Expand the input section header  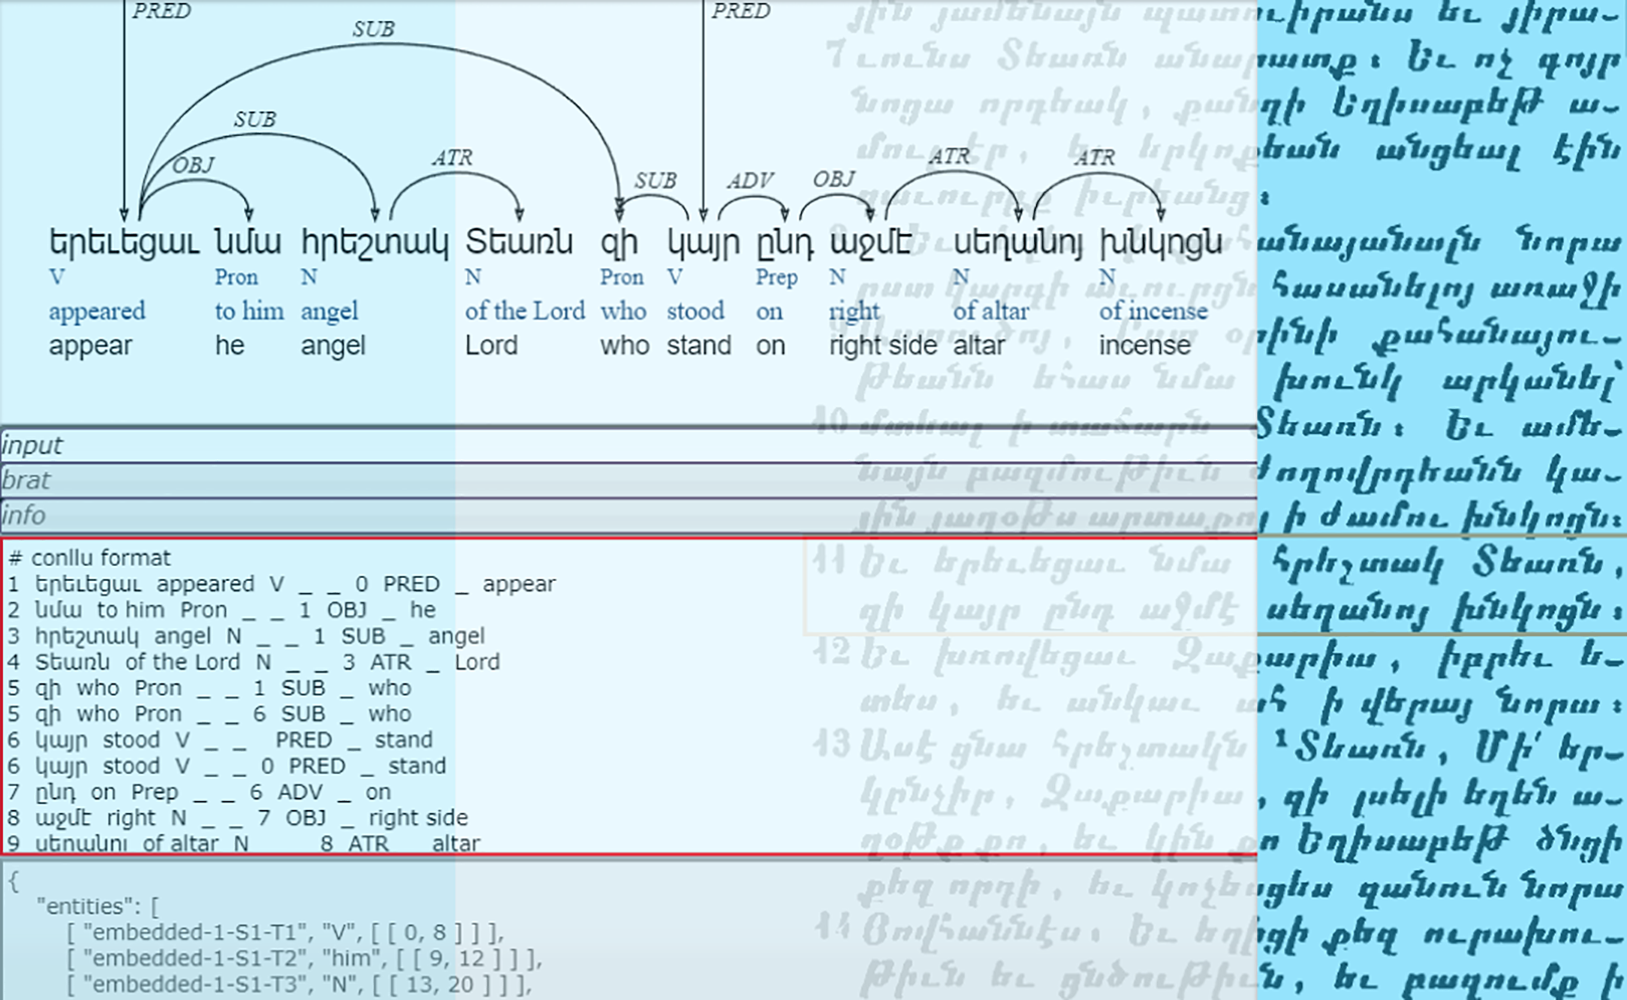coord(32,445)
